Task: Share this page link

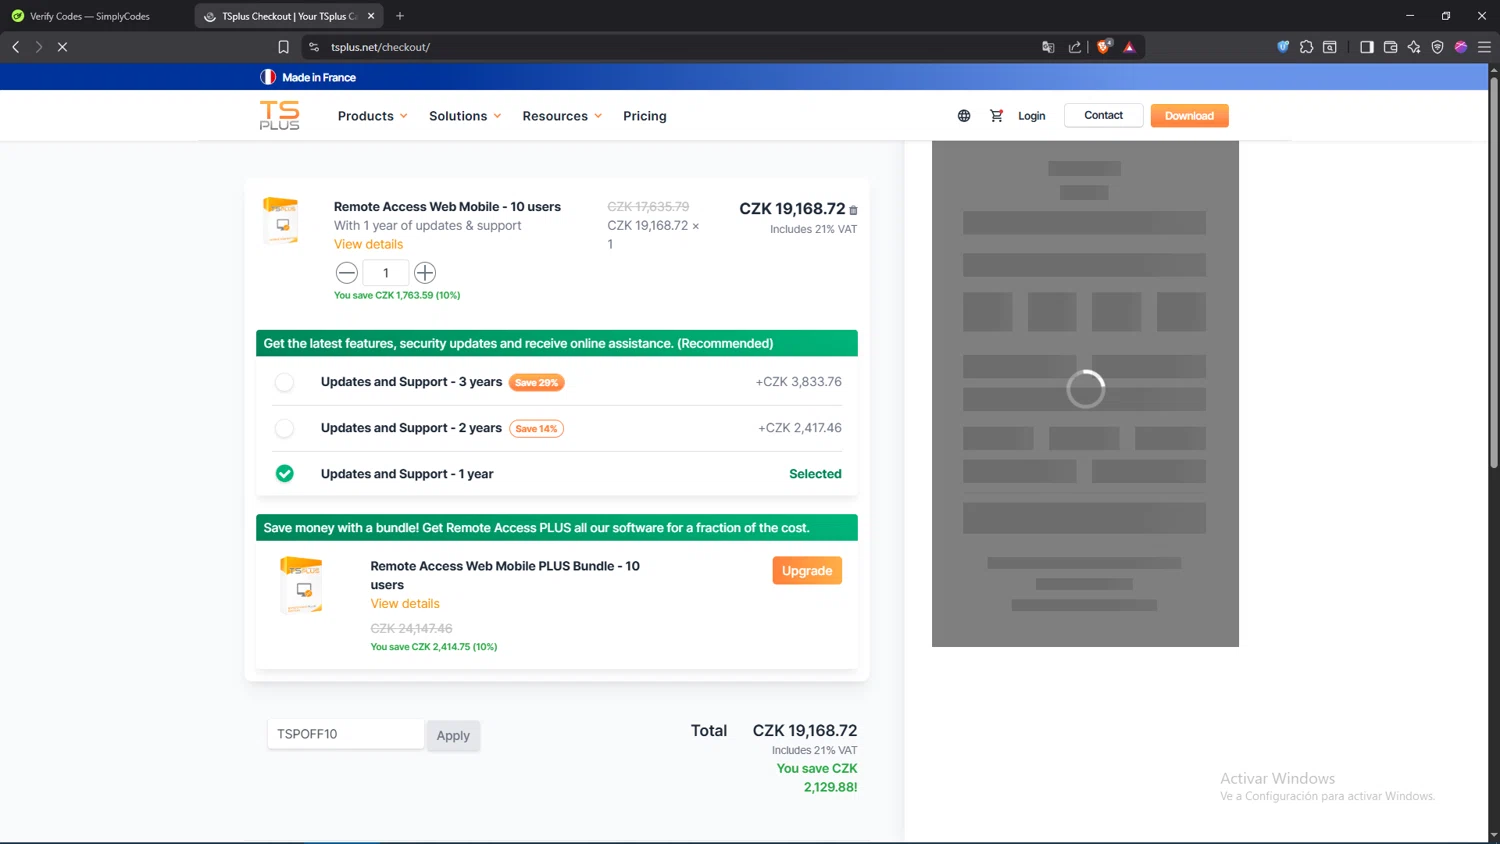Action: [1075, 47]
